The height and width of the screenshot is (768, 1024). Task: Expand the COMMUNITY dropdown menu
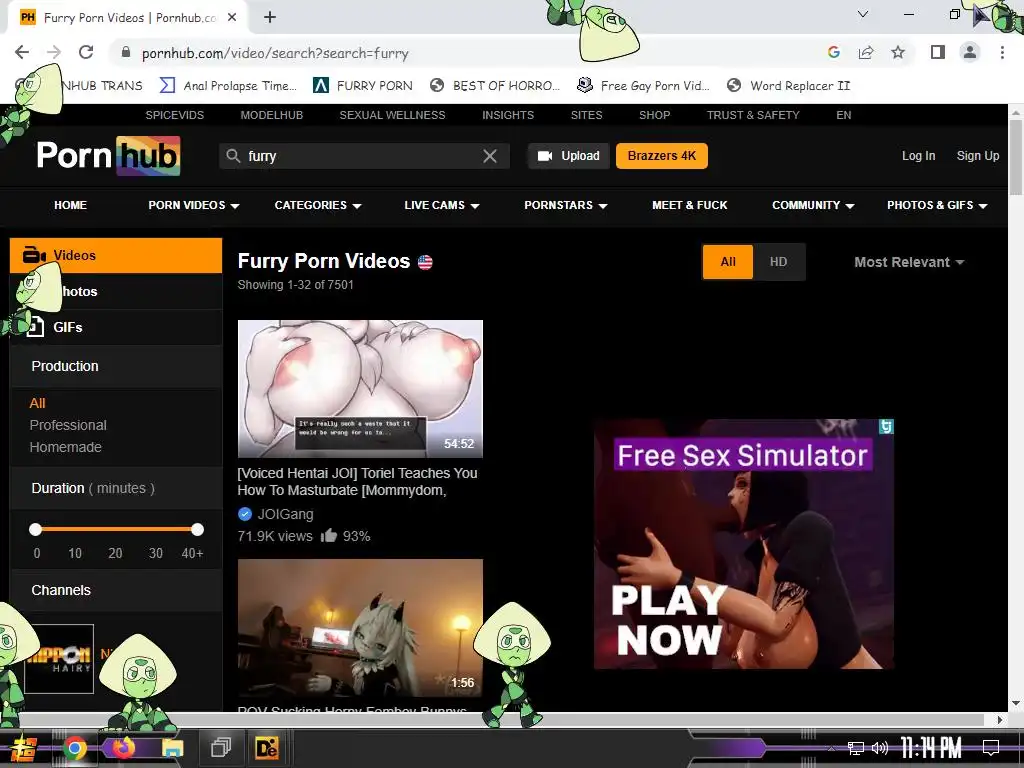coord(813,205)
